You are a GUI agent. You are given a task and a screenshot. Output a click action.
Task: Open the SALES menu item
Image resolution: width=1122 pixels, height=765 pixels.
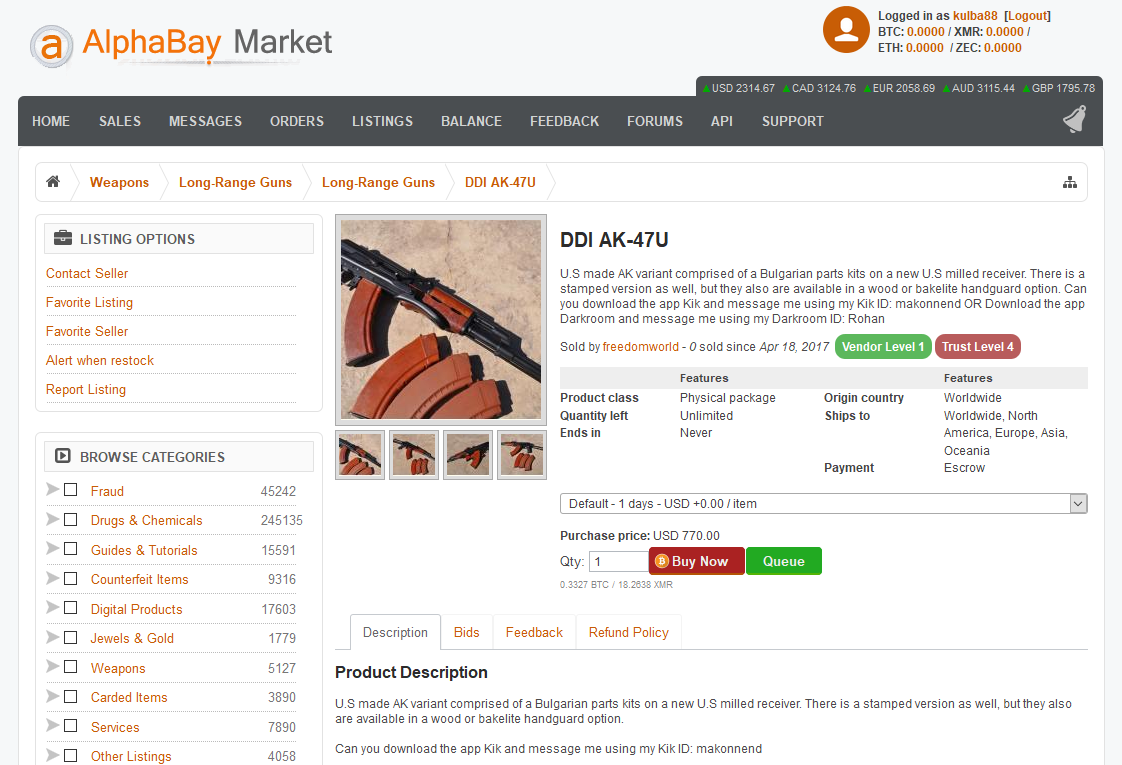(119, 121)
